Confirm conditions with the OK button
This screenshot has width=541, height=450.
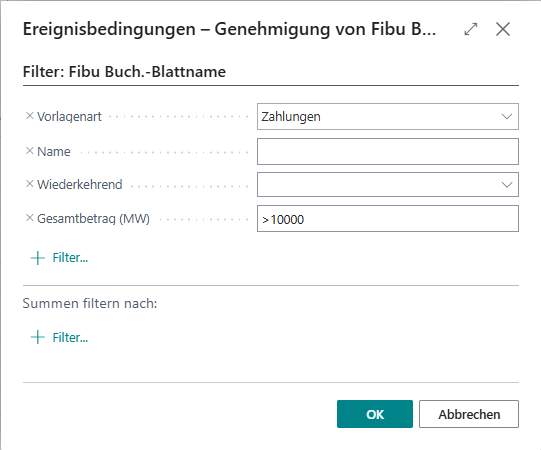pyautogui.click(x=375, y=414)
